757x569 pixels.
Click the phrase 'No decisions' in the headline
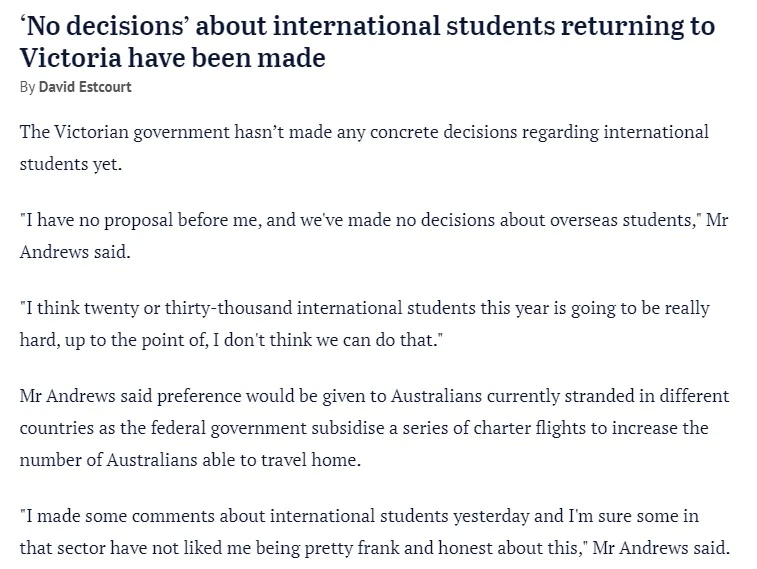103,26
